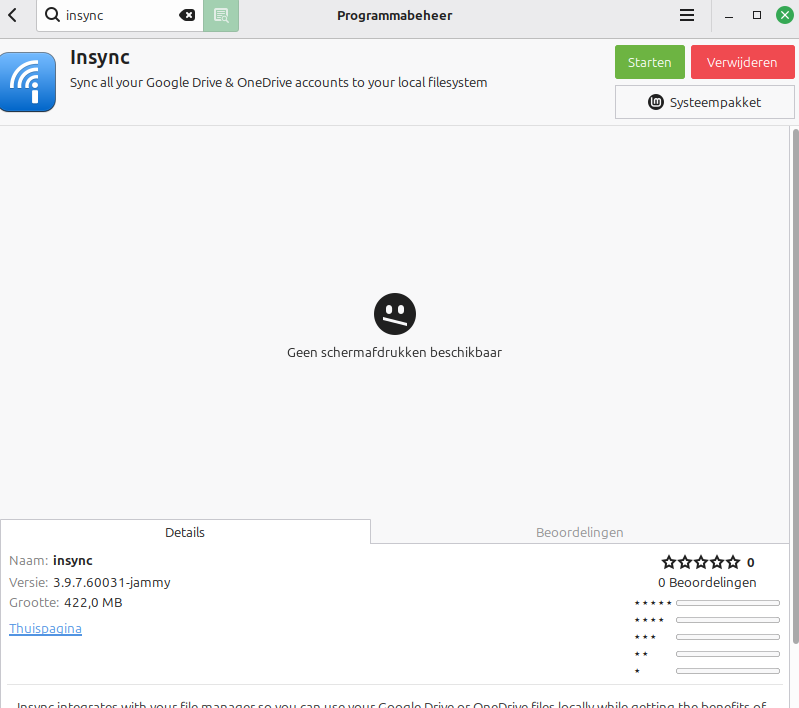Click the magnifier icon in the search box
The width and height of the screenshot is (799, 708).
coord(52,15)
